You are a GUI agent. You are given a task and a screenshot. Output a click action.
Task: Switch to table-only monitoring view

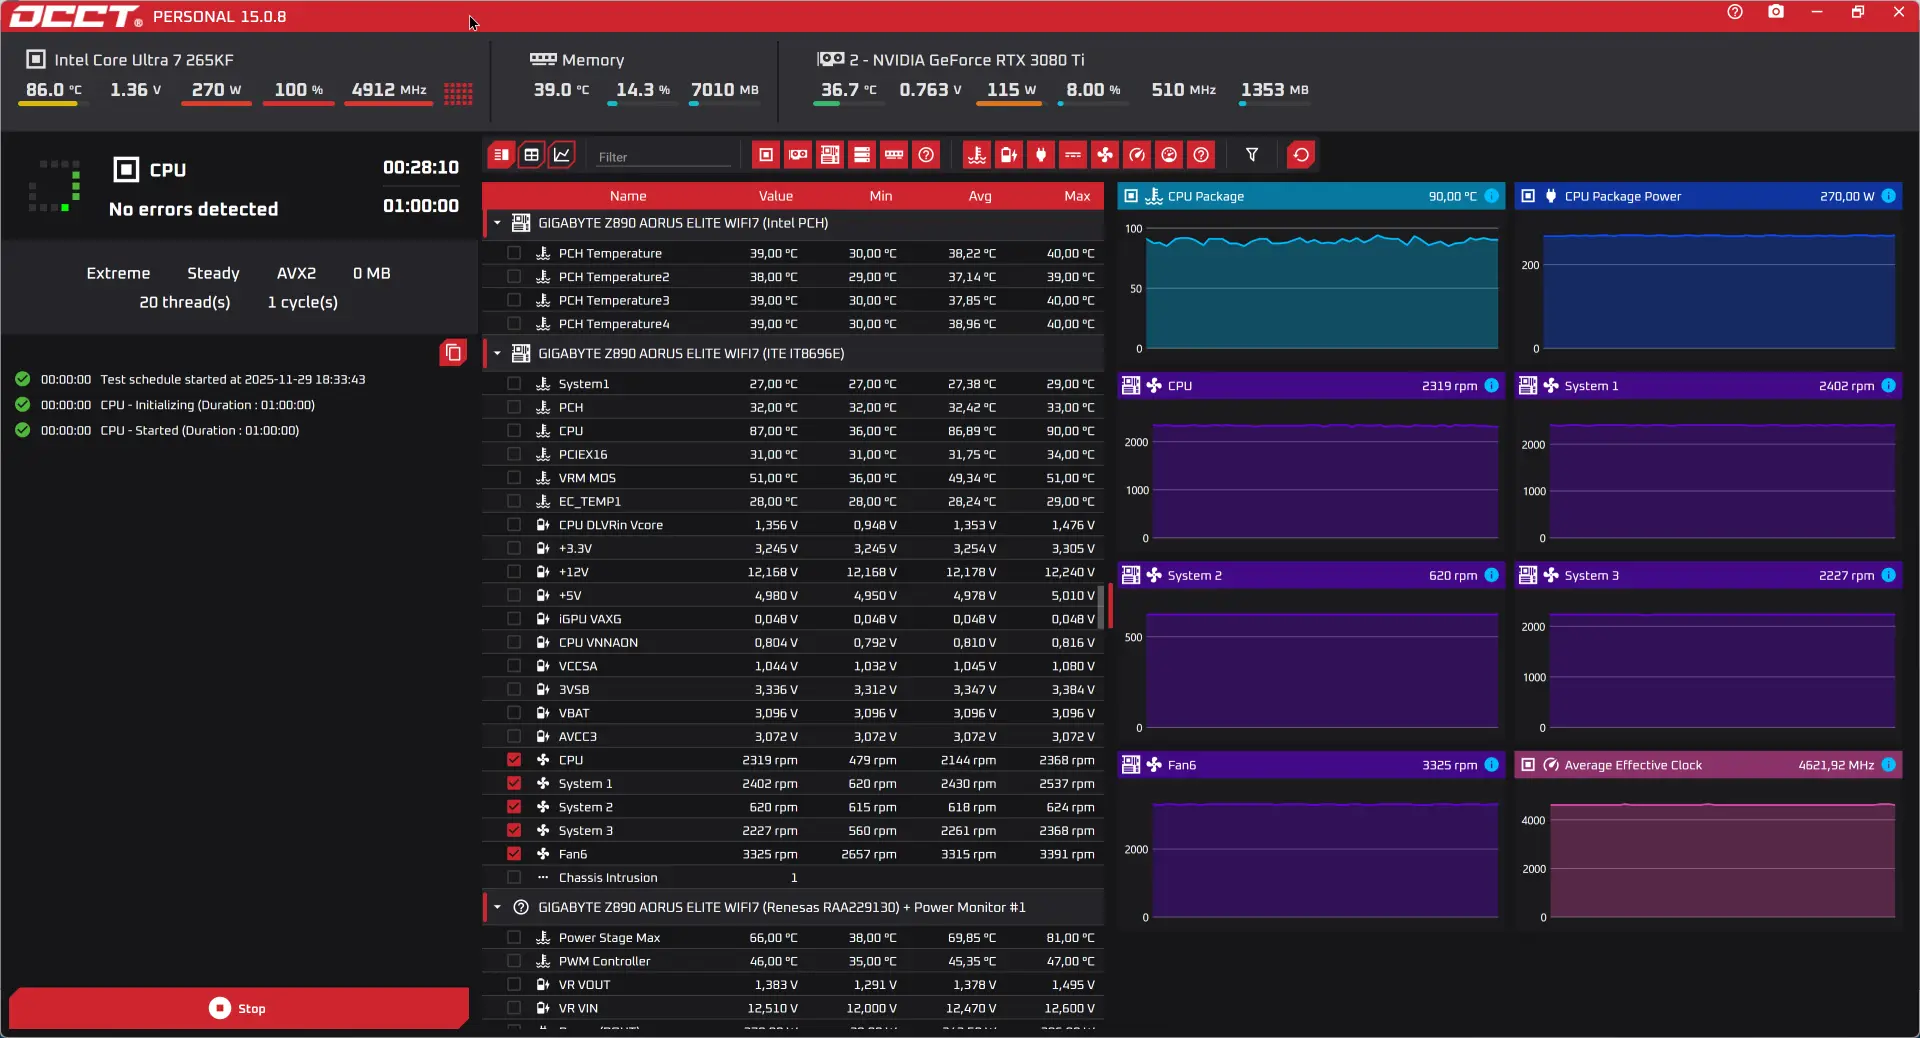tap(532, 155)
